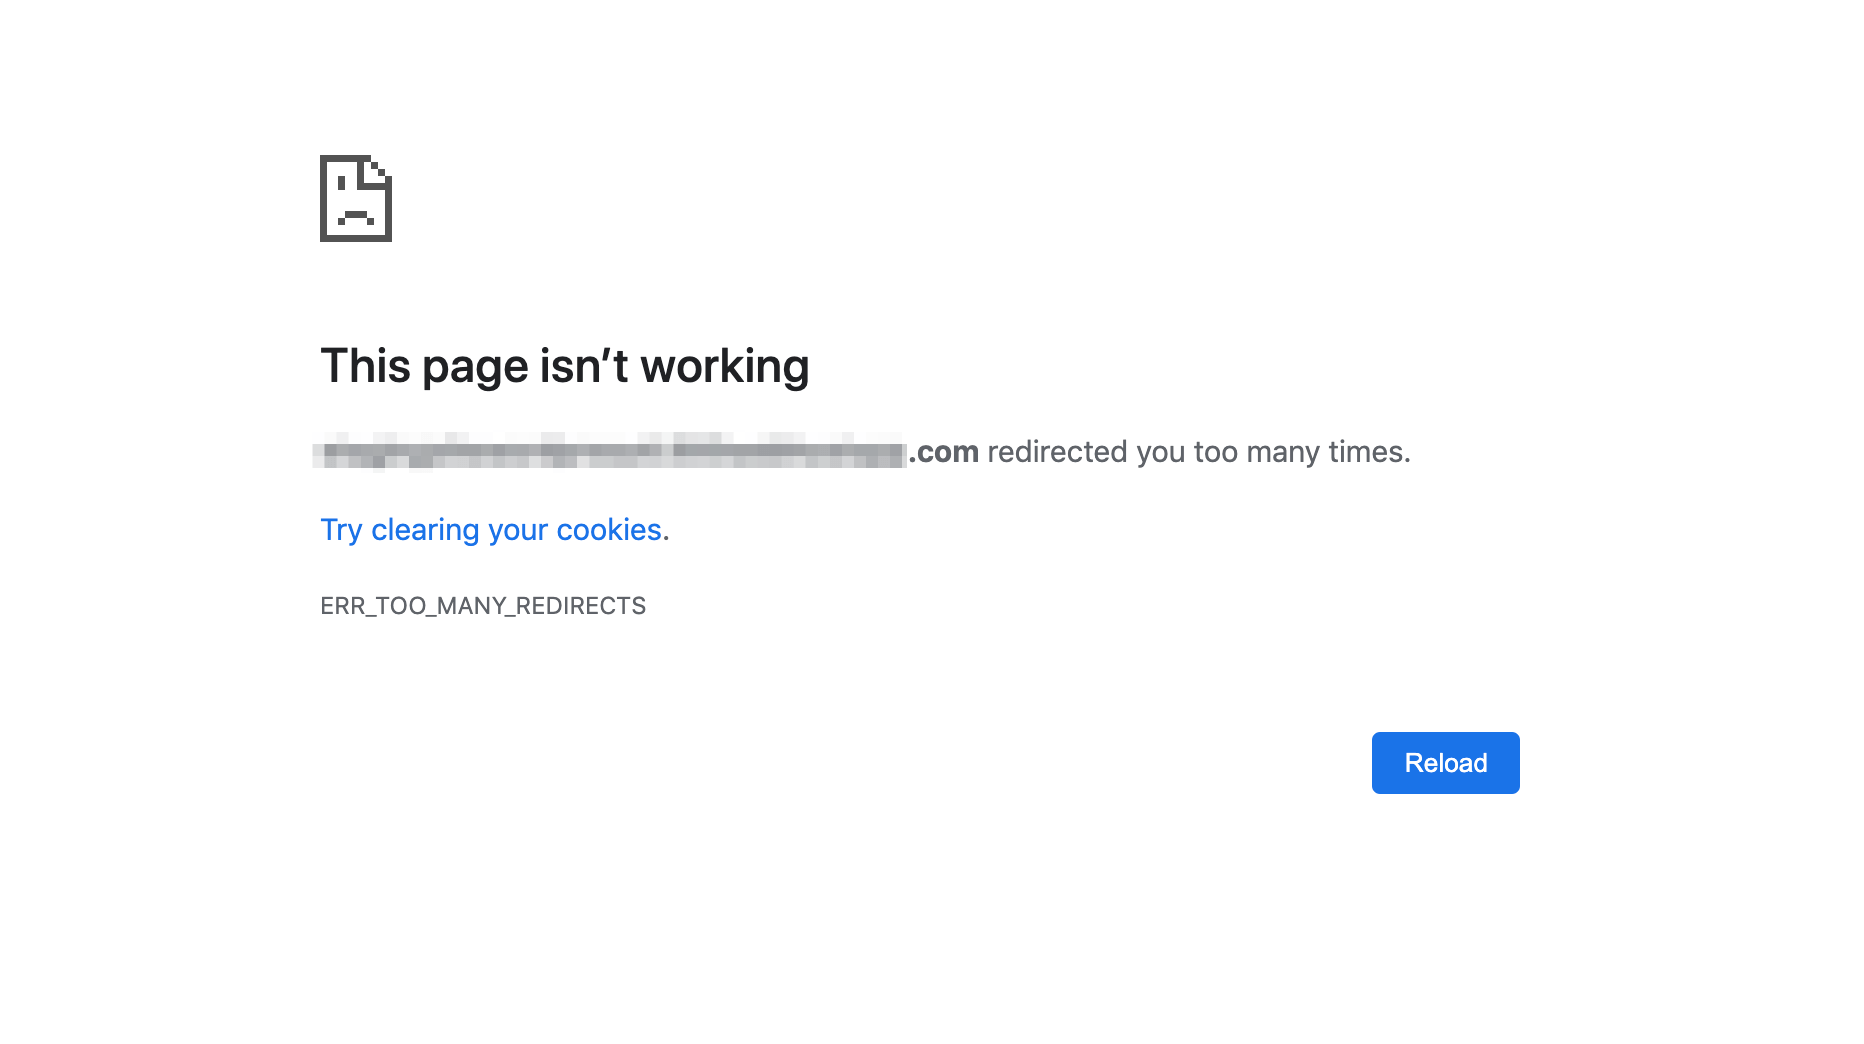Click the Reload button
This screenshot has width=1864, height=1044.
[x=1444, y=762]
